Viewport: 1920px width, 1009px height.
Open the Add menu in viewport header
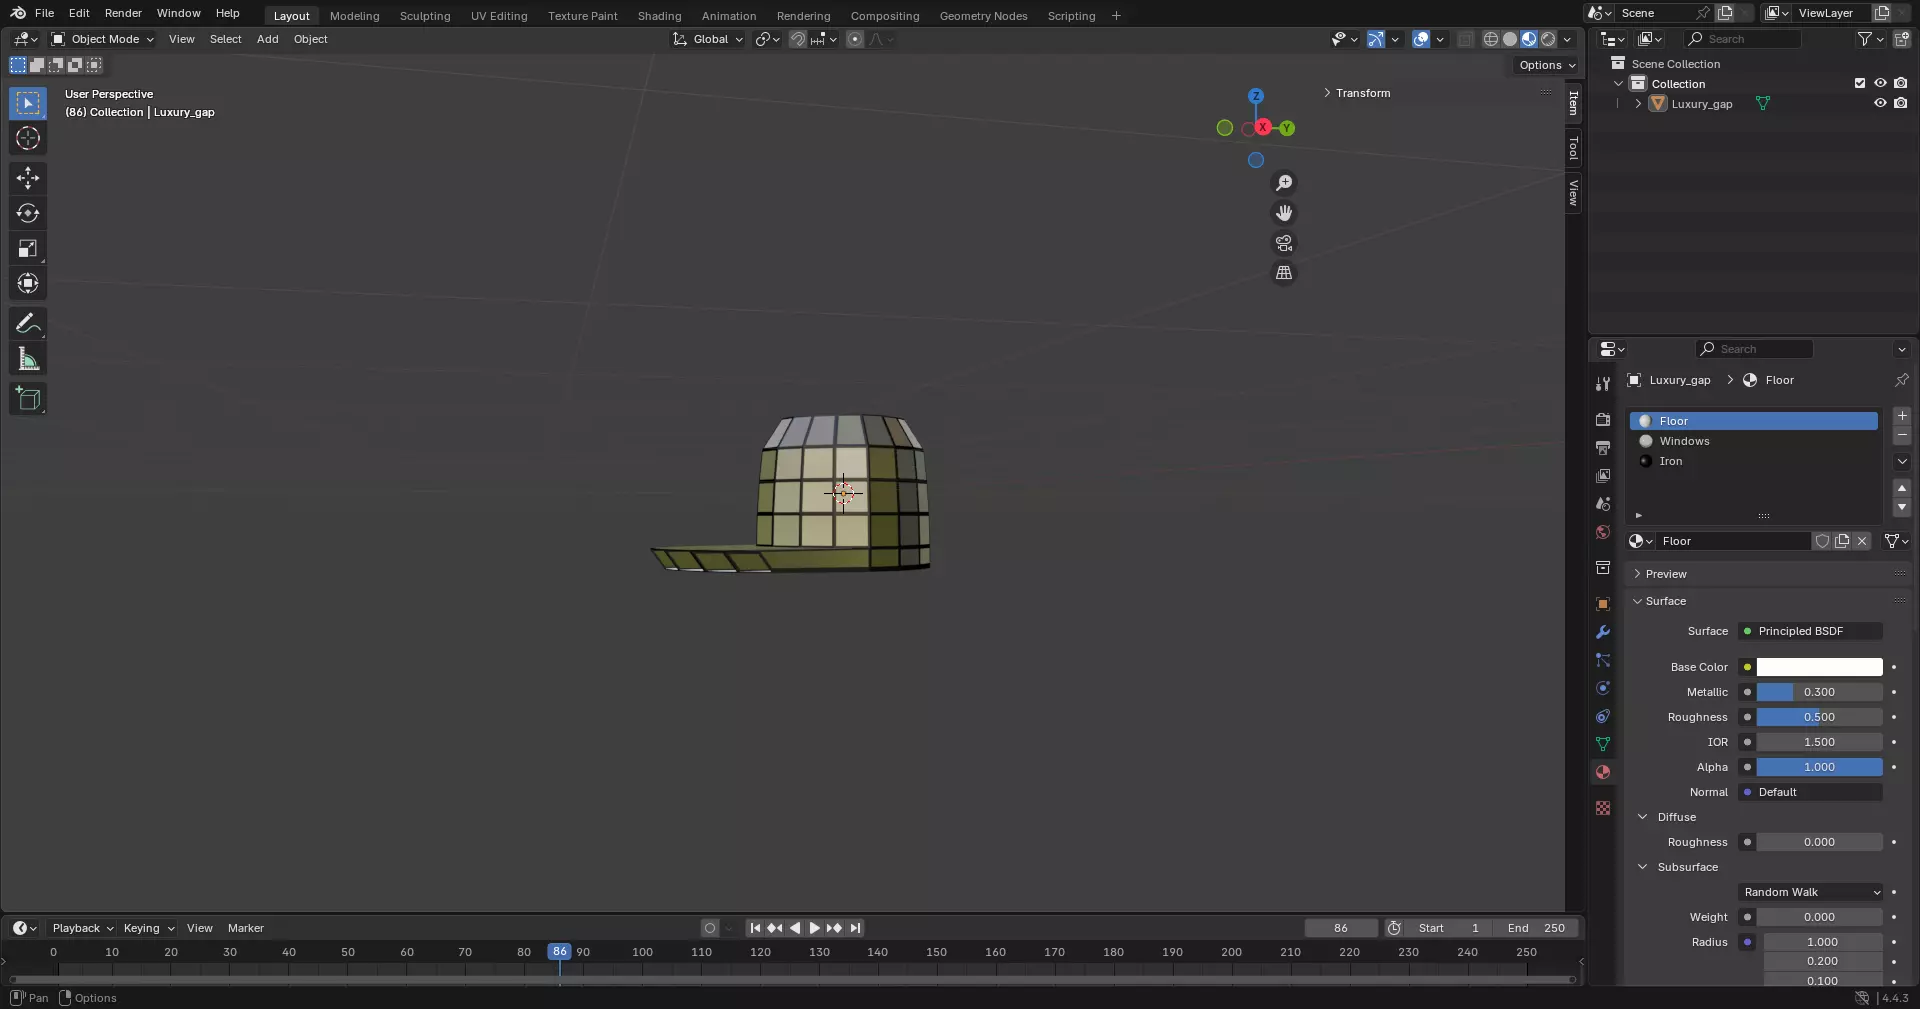(x=268, y=39)
